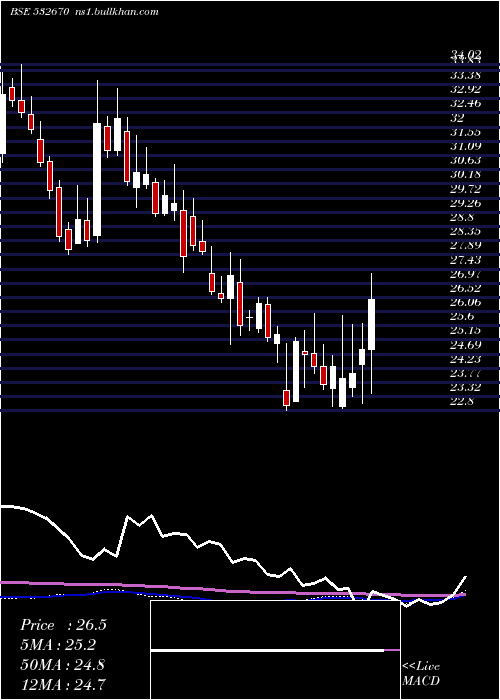500x700 pixels.
Task: Select the 33.38 price axis label
Action: coord(466,75)
